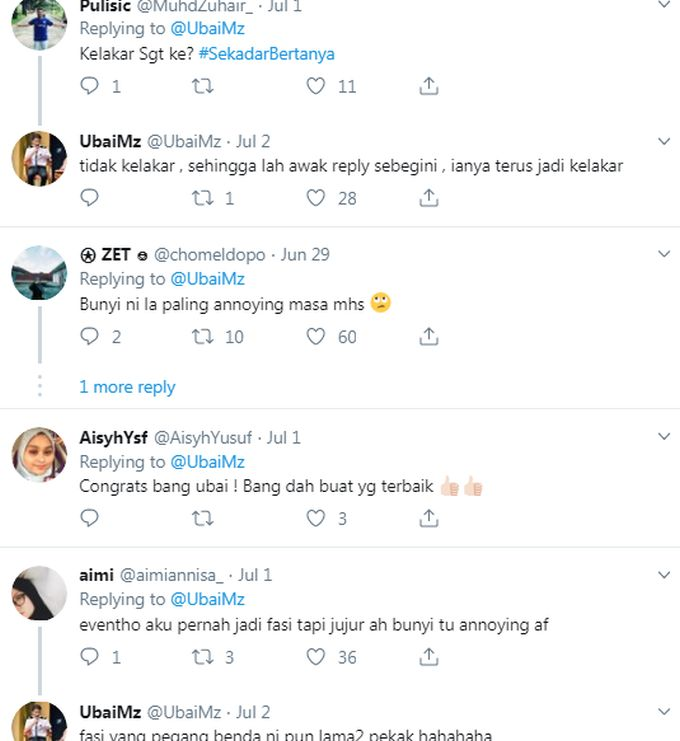Like AisyhYsf's "Congrats bang ubai" tweet
The width and height of the screenshot is (680, 741).
316,518
